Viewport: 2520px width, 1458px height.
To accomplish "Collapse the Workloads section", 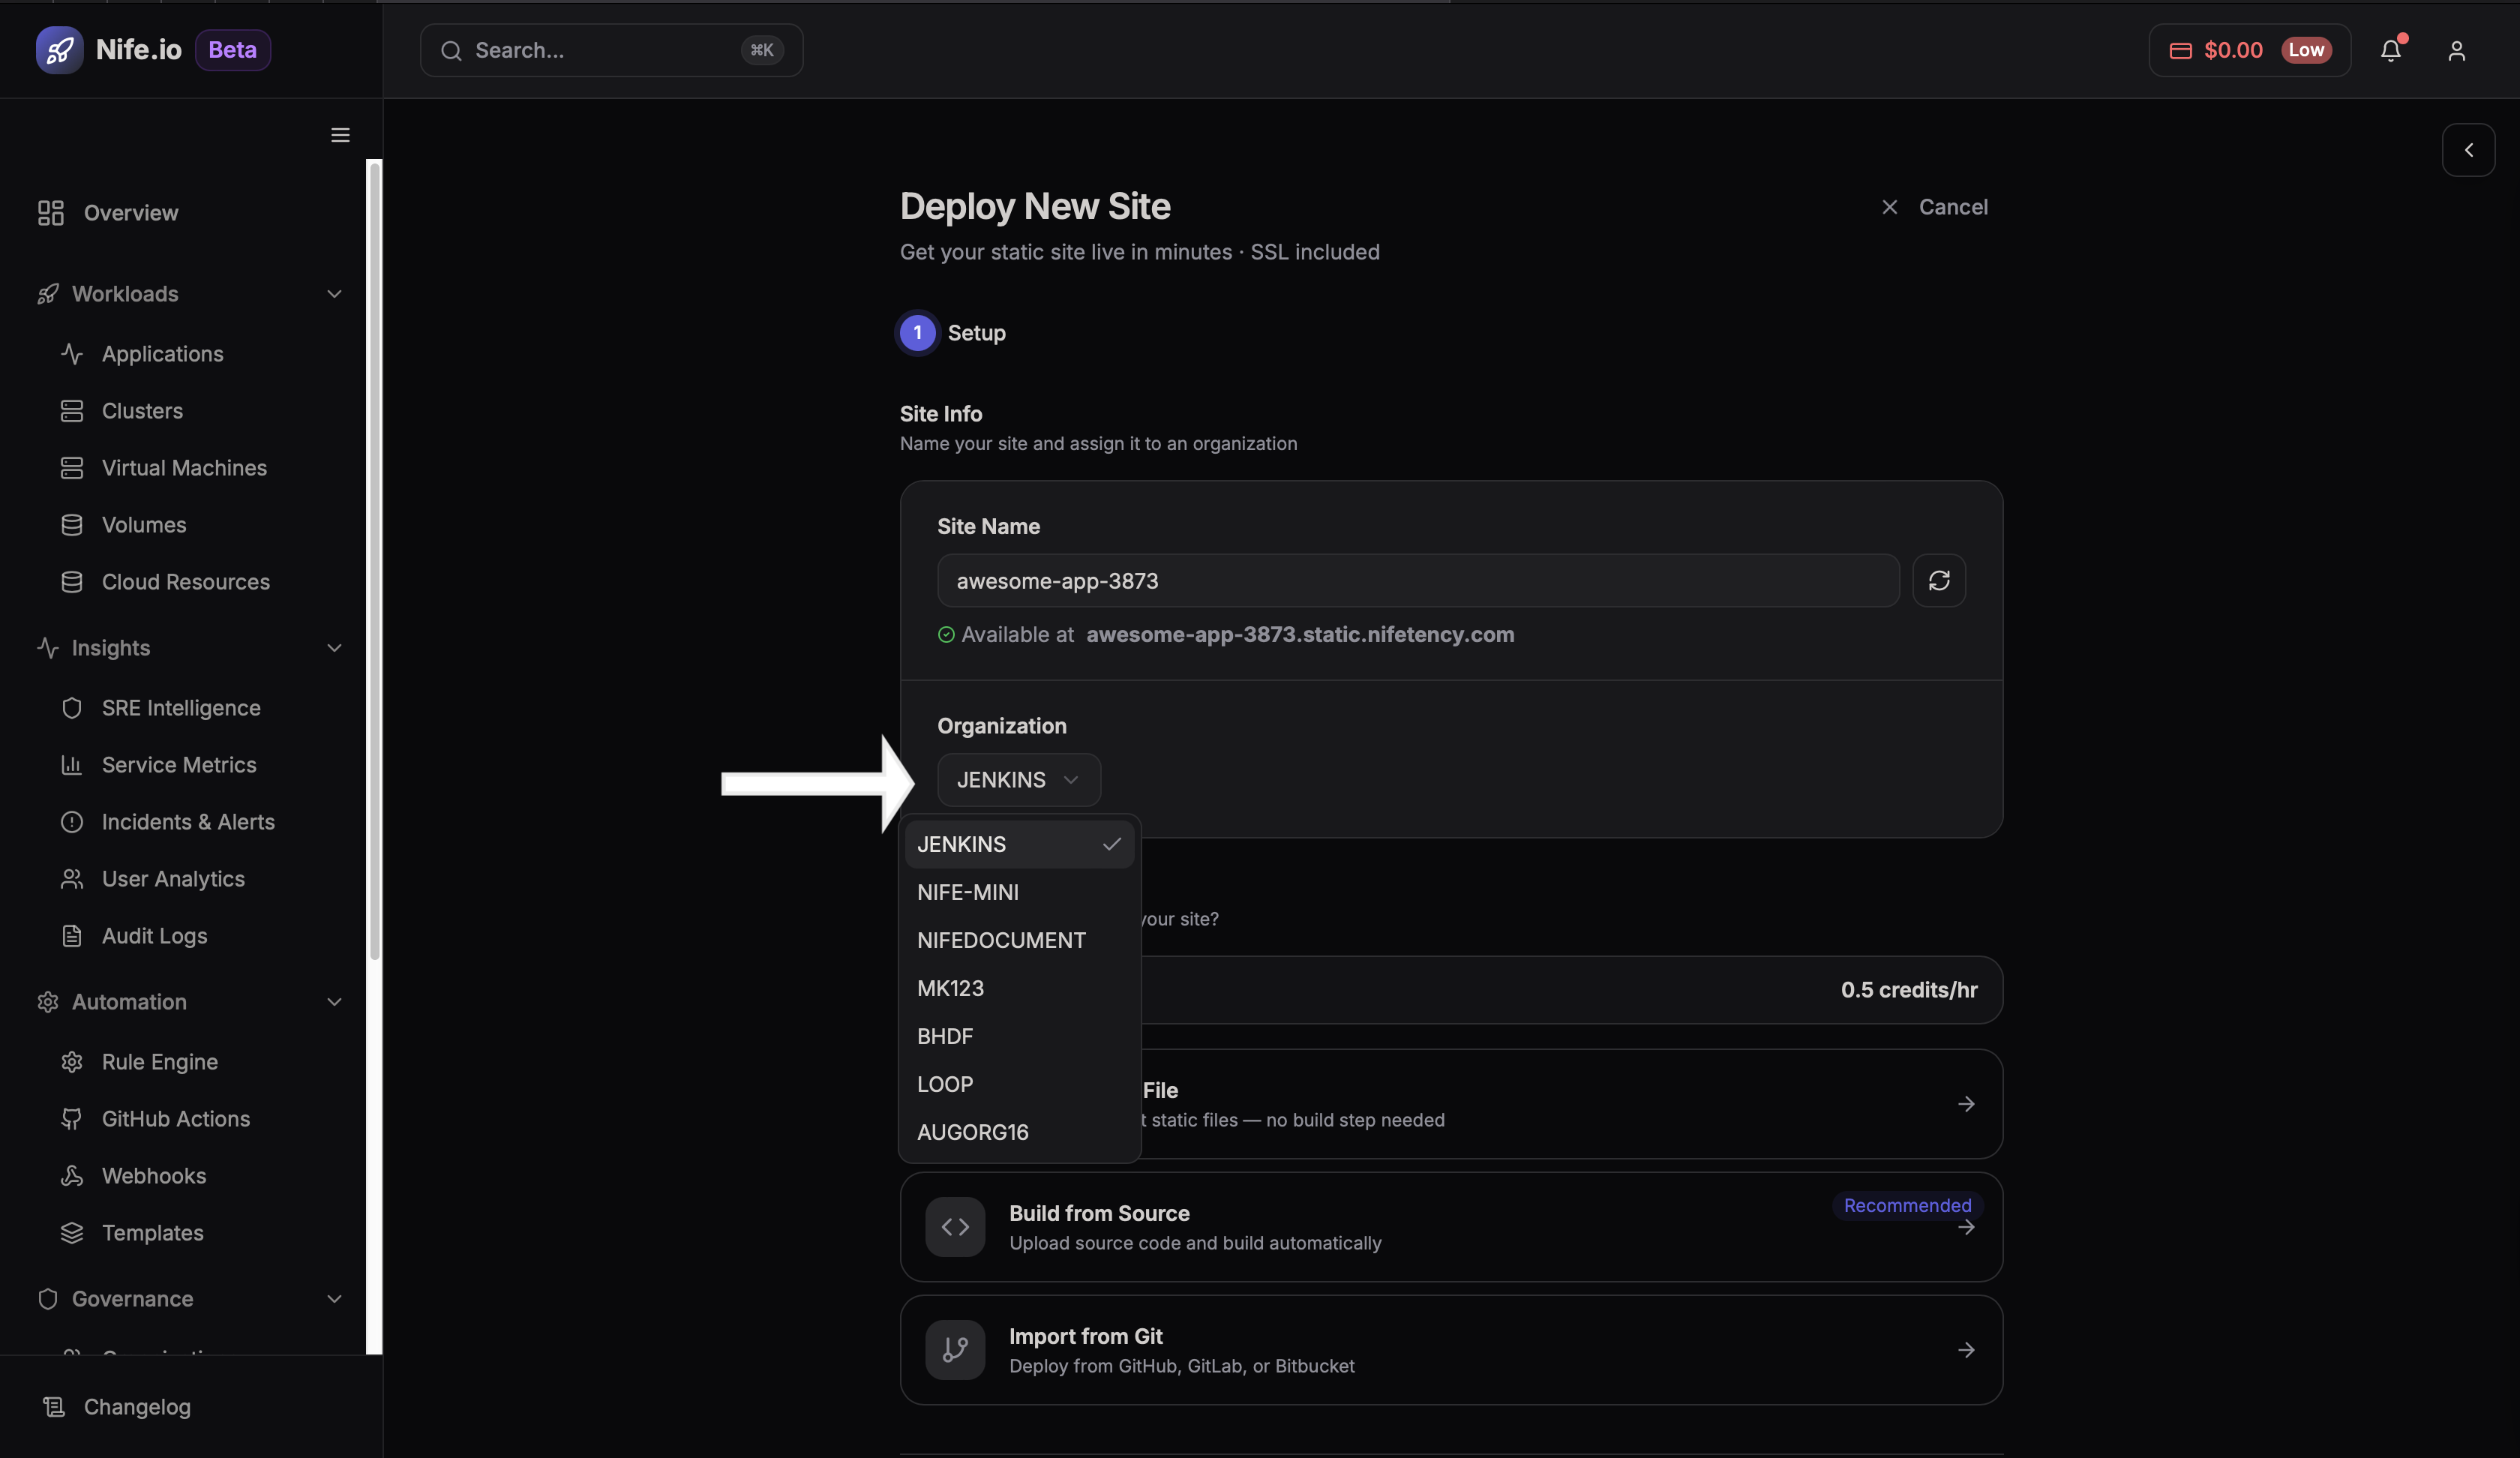I will [x=334, y=294].
